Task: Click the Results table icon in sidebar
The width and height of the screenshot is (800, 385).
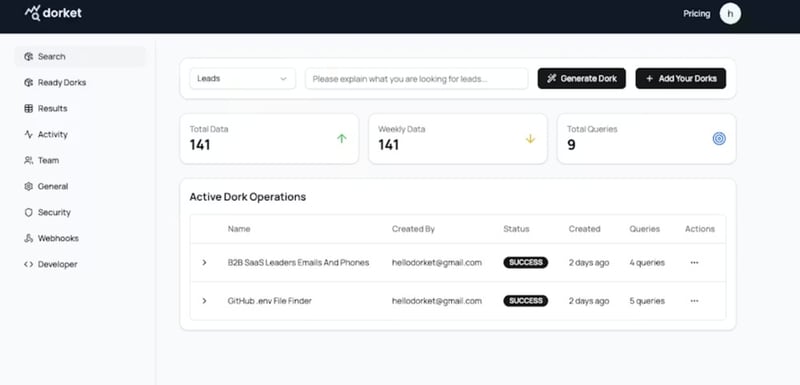Action: [29, 109]
